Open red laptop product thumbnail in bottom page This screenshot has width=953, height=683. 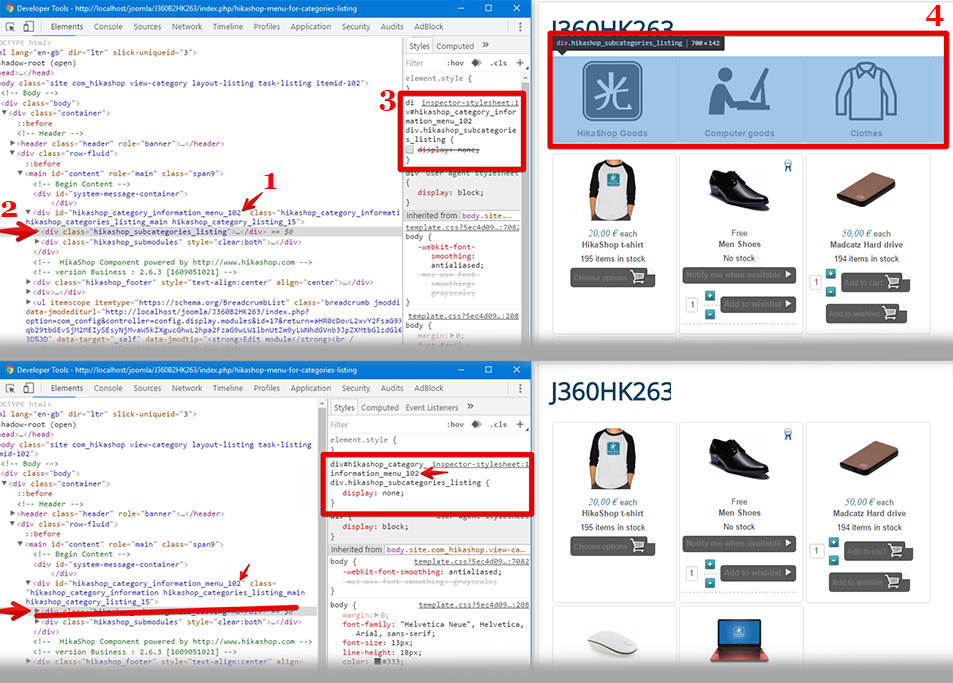(739, 640)
